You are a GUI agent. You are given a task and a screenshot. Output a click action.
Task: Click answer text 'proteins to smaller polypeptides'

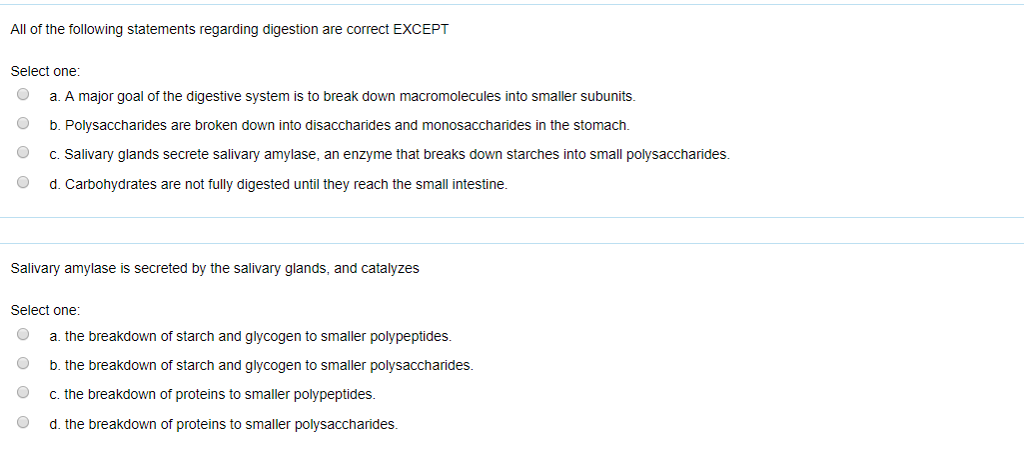tap(219, 395)
